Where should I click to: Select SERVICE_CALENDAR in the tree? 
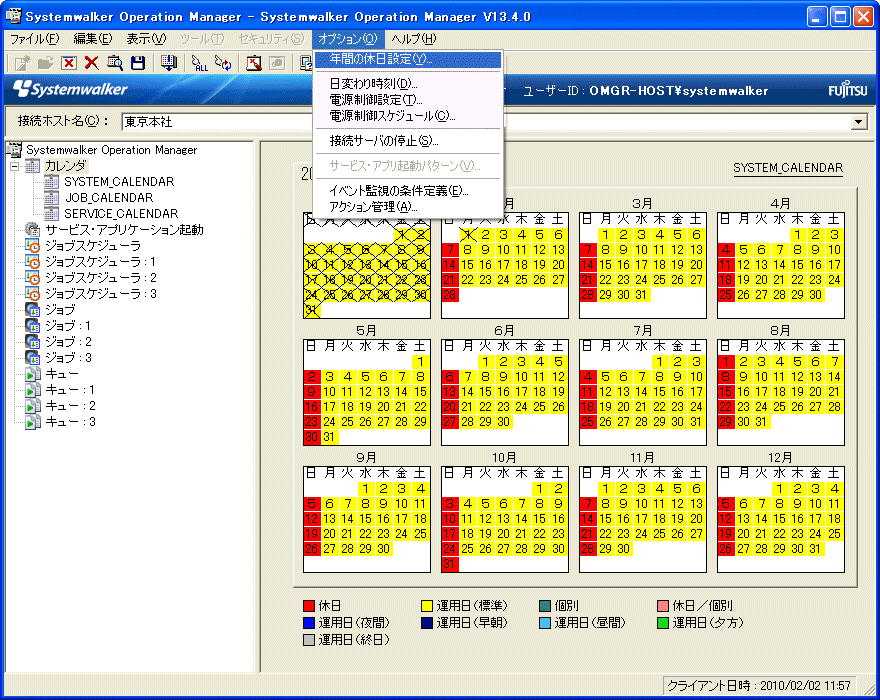121,214
